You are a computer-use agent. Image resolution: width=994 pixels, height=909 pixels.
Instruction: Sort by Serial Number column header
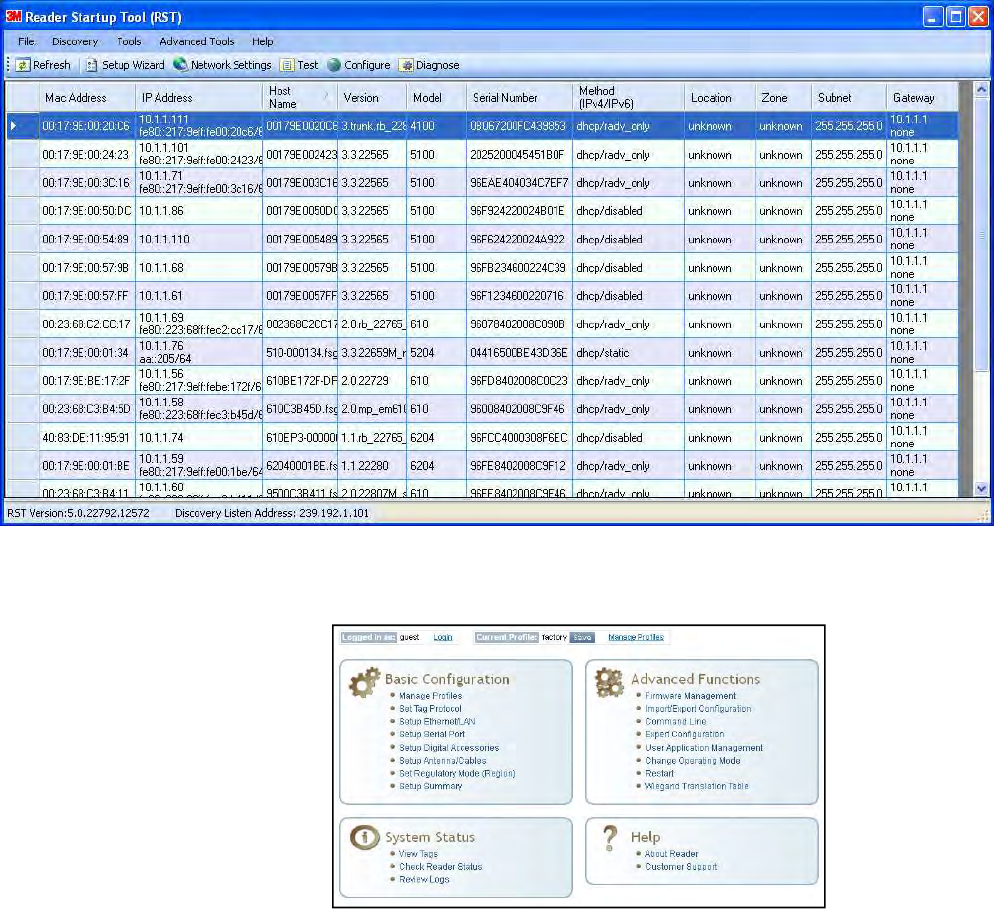click(519, 98)
